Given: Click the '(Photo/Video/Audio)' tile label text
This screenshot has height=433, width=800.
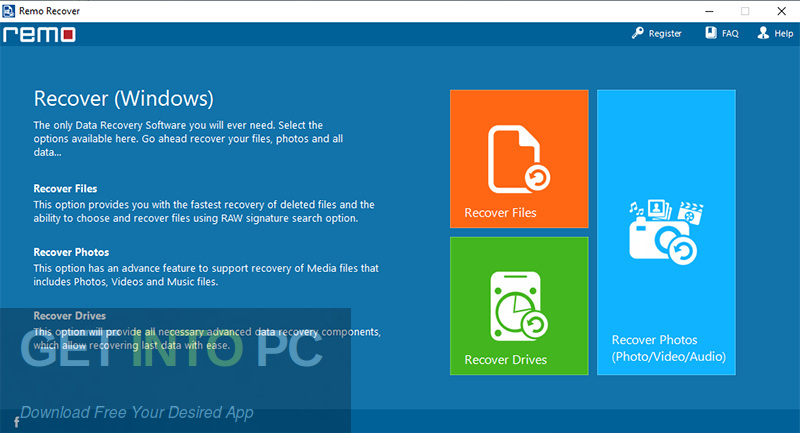Looking at the screenshot, I should pyautogui.click(x=669, y=356).
